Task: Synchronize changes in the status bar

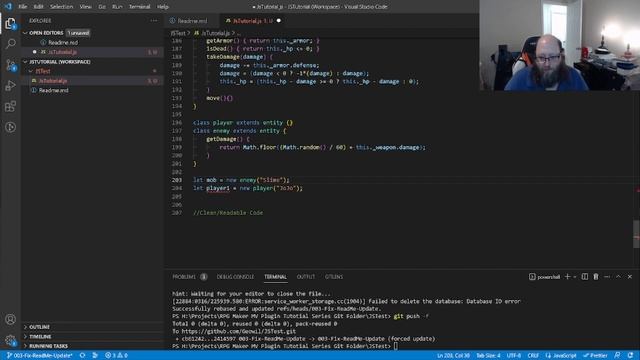Action: 82,356
